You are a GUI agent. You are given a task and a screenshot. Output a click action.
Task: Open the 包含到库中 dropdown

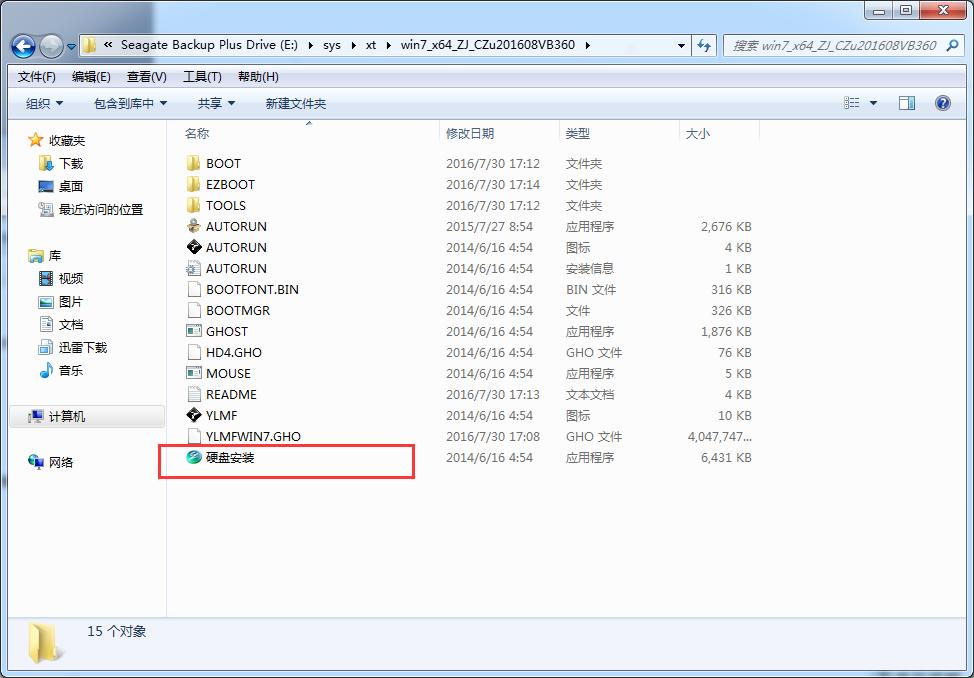click(130, 104)
